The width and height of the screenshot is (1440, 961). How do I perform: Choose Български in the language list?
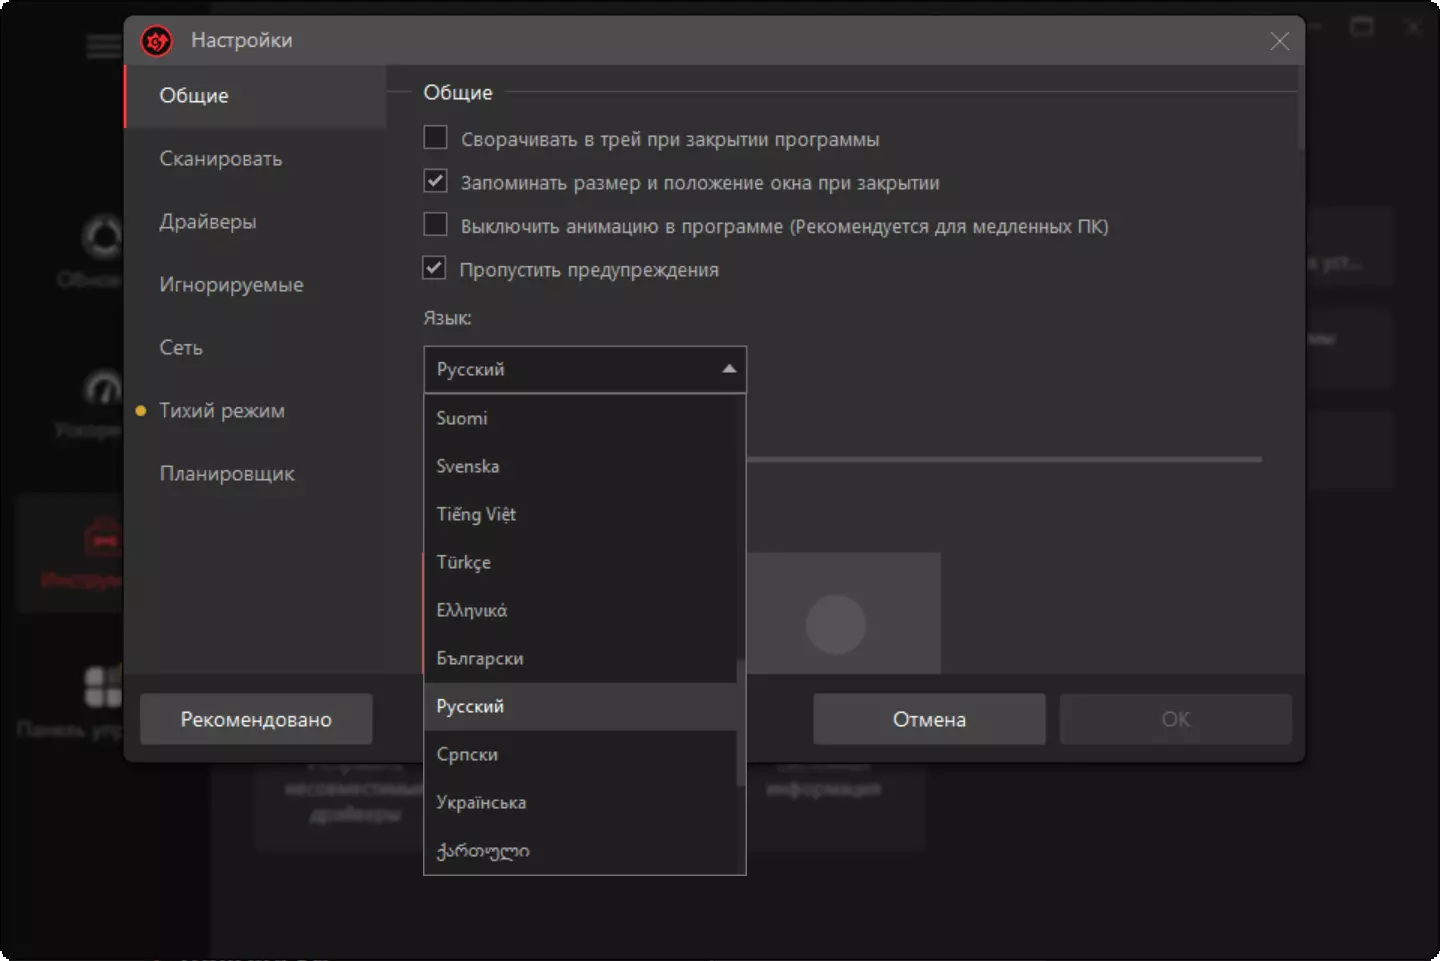(480, 658)
